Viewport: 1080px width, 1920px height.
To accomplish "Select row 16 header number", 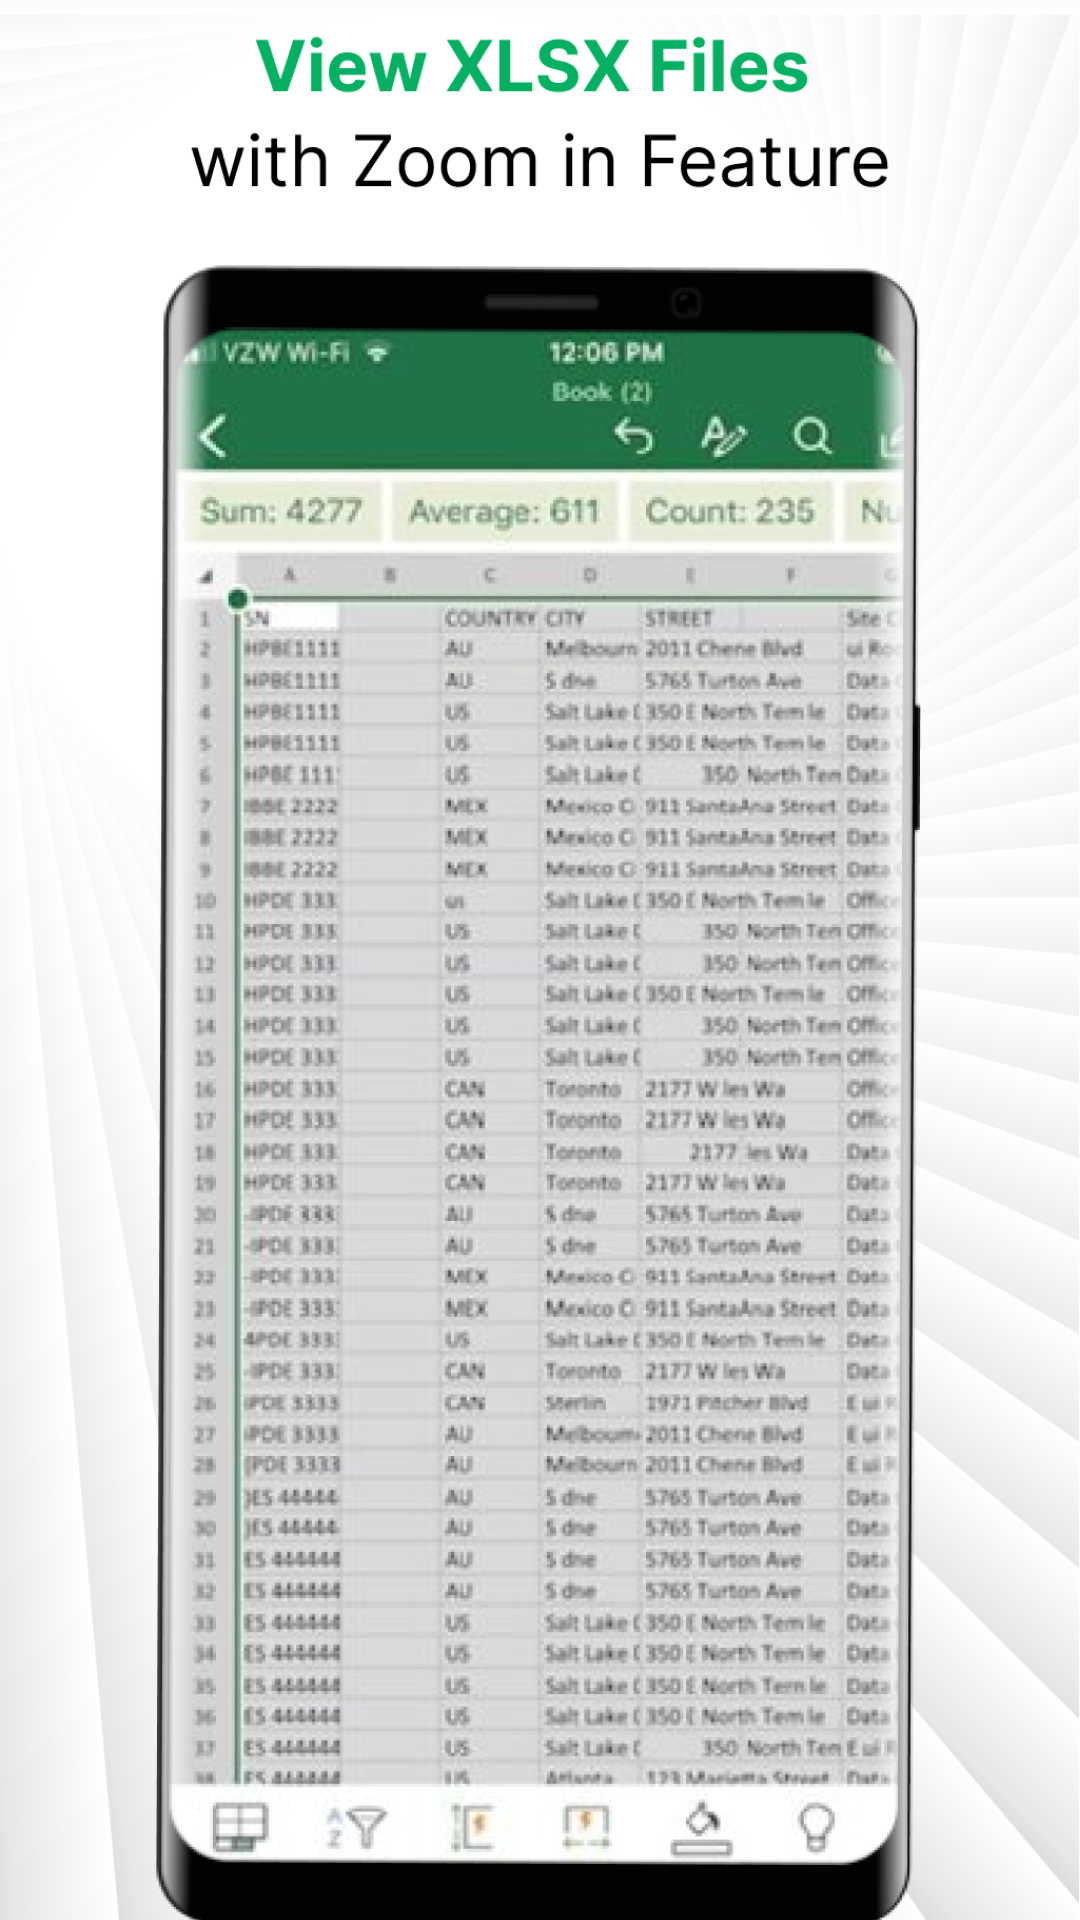I will [x=205, y=1089].
